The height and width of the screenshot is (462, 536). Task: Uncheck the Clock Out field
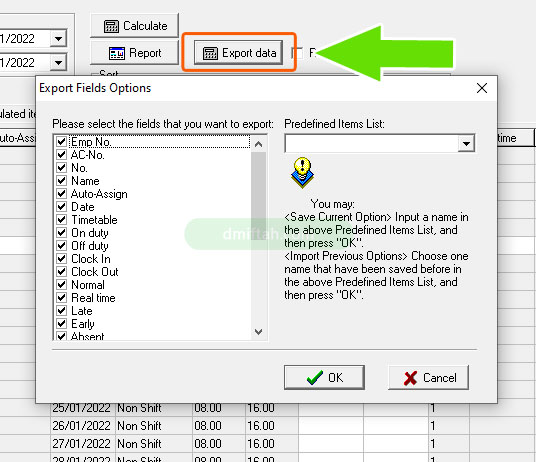(62, 271)
